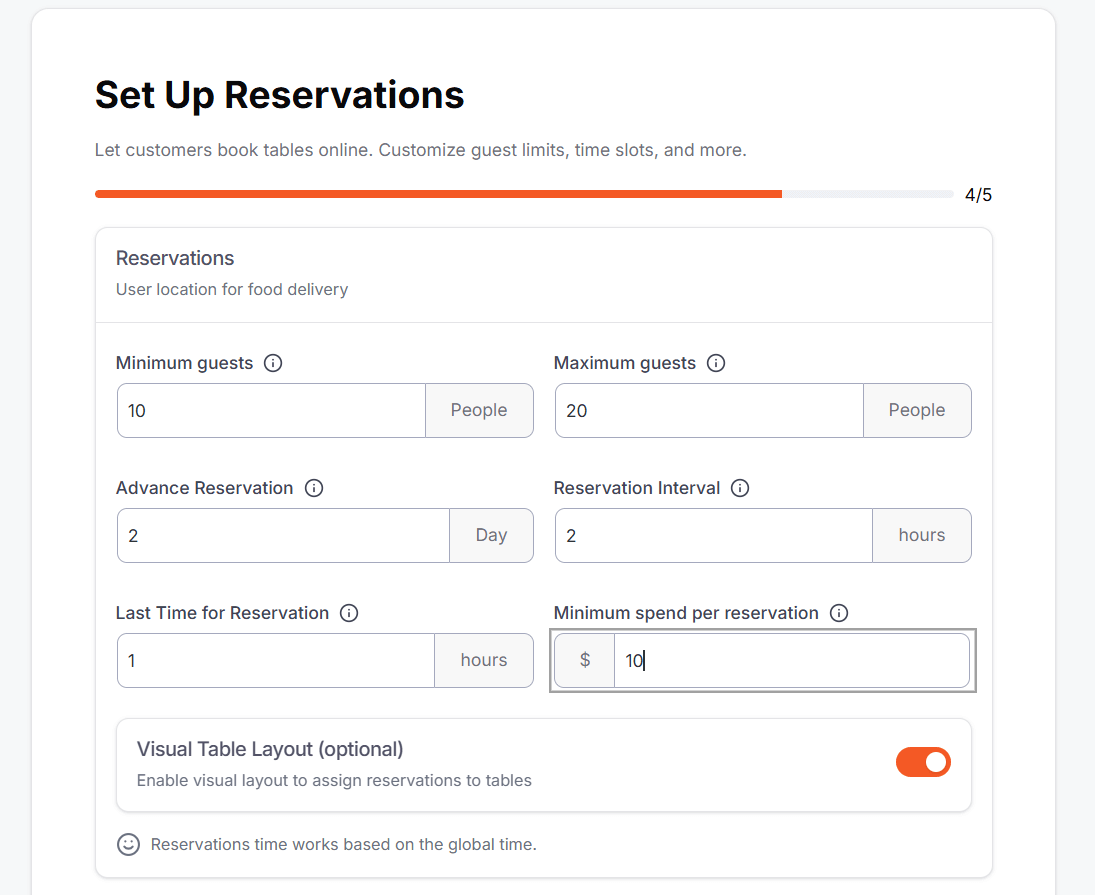
Task: Click the Maximum guests input field
Action: pos(709,410)
